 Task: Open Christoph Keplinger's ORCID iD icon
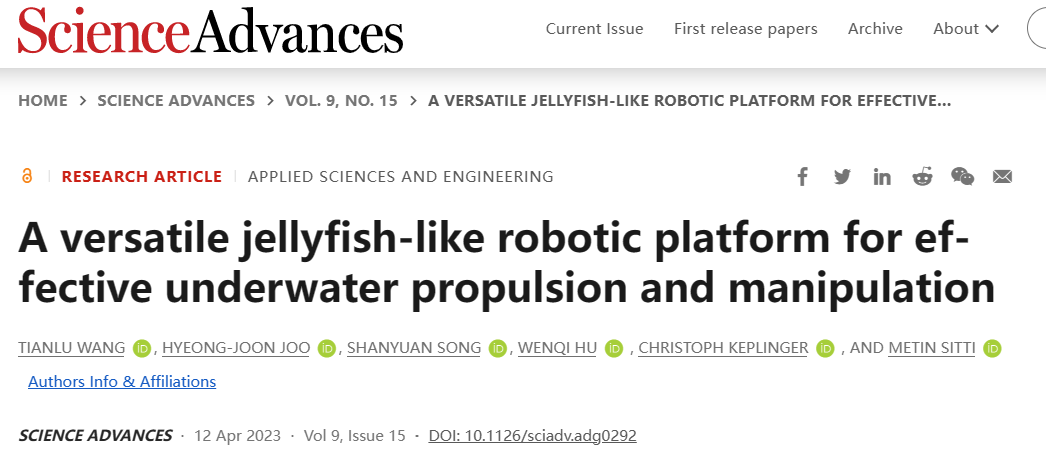click(826, 348)
